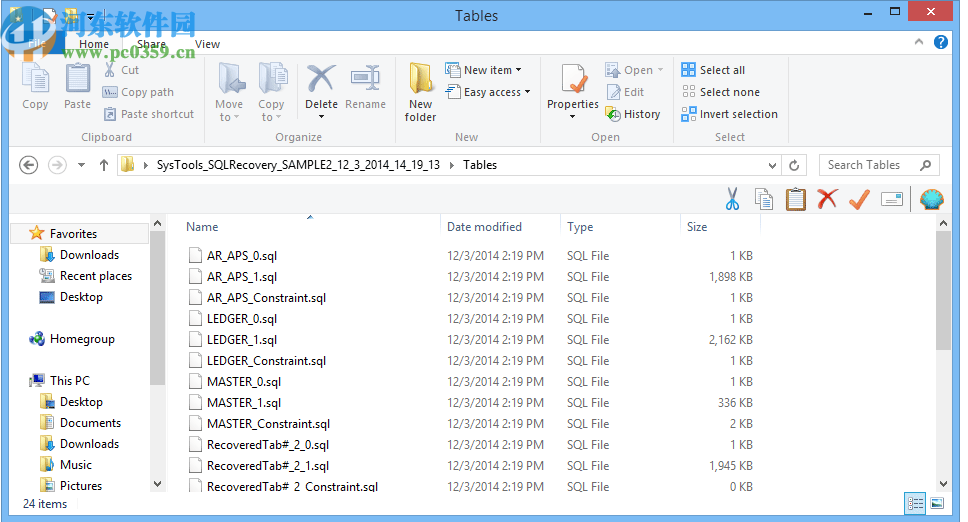Click navigation pane scroll down arrow
The width and height of the screenshot is (968, 522).
(x=157, y=484)
